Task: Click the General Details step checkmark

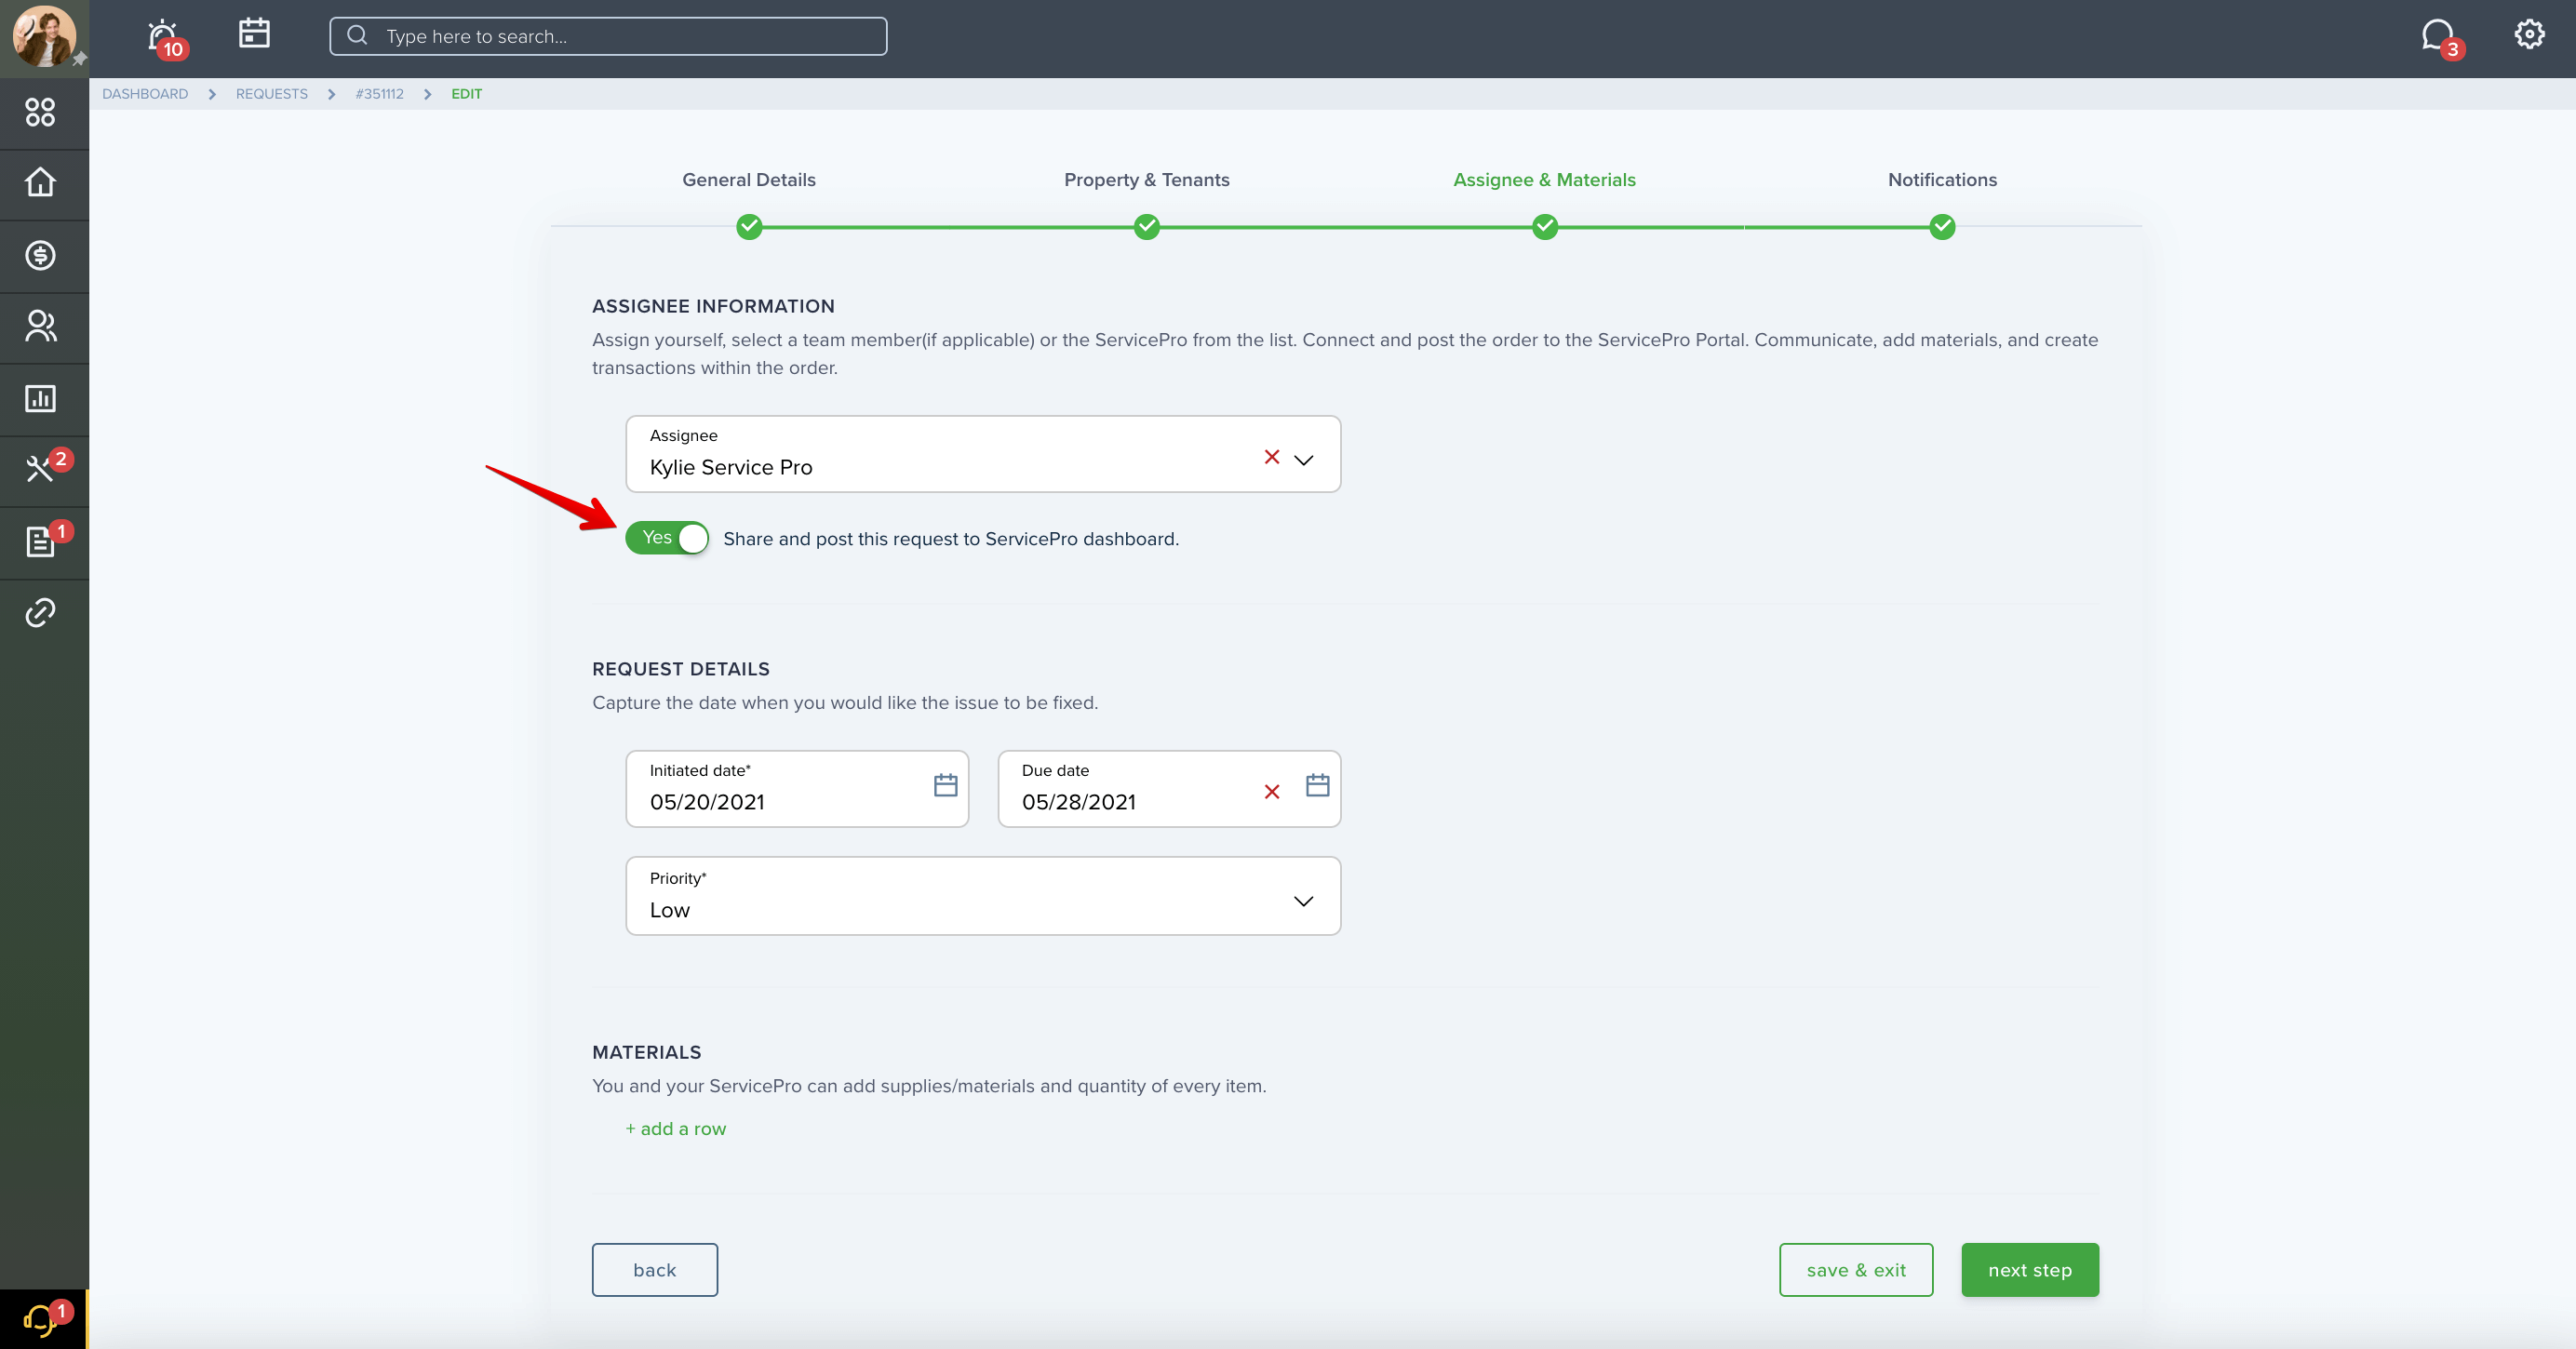Action: pyautogui.click(x=748, y=227)
